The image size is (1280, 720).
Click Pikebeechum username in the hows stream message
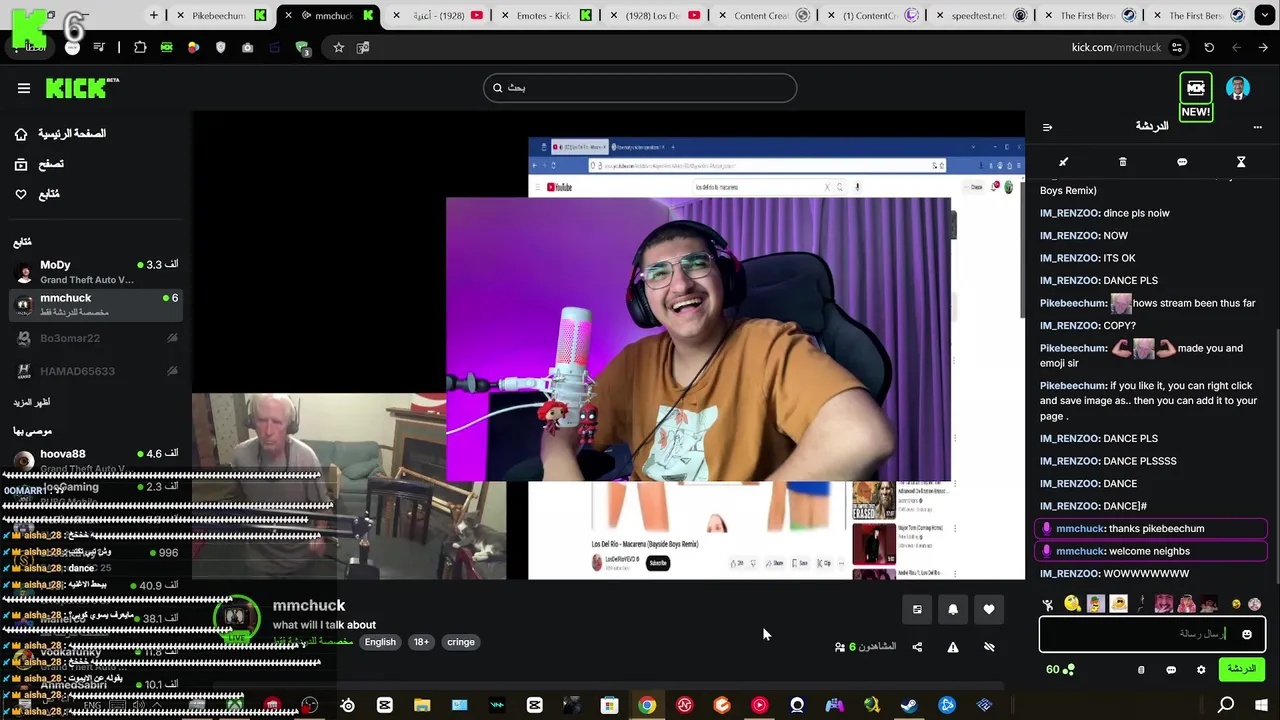pyautogui.click(x=1073, y=303)
